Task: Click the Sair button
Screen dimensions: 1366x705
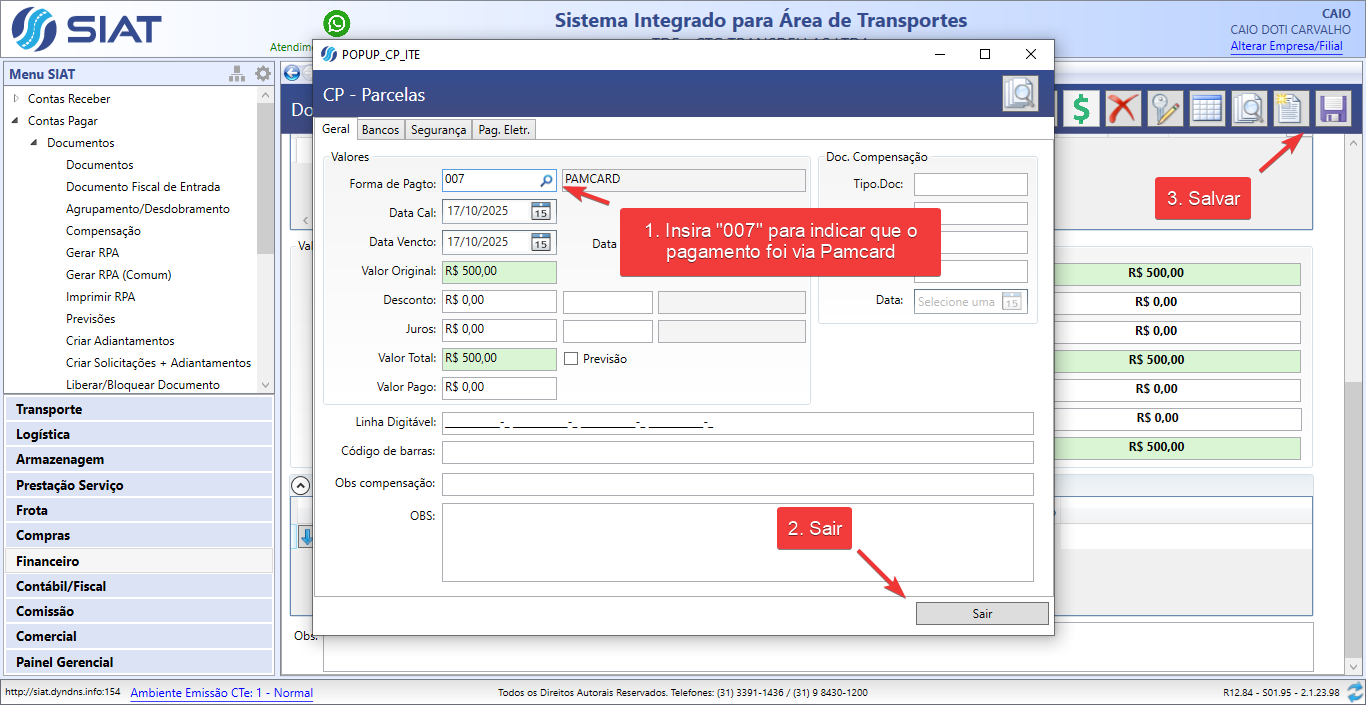Action: 982,614
